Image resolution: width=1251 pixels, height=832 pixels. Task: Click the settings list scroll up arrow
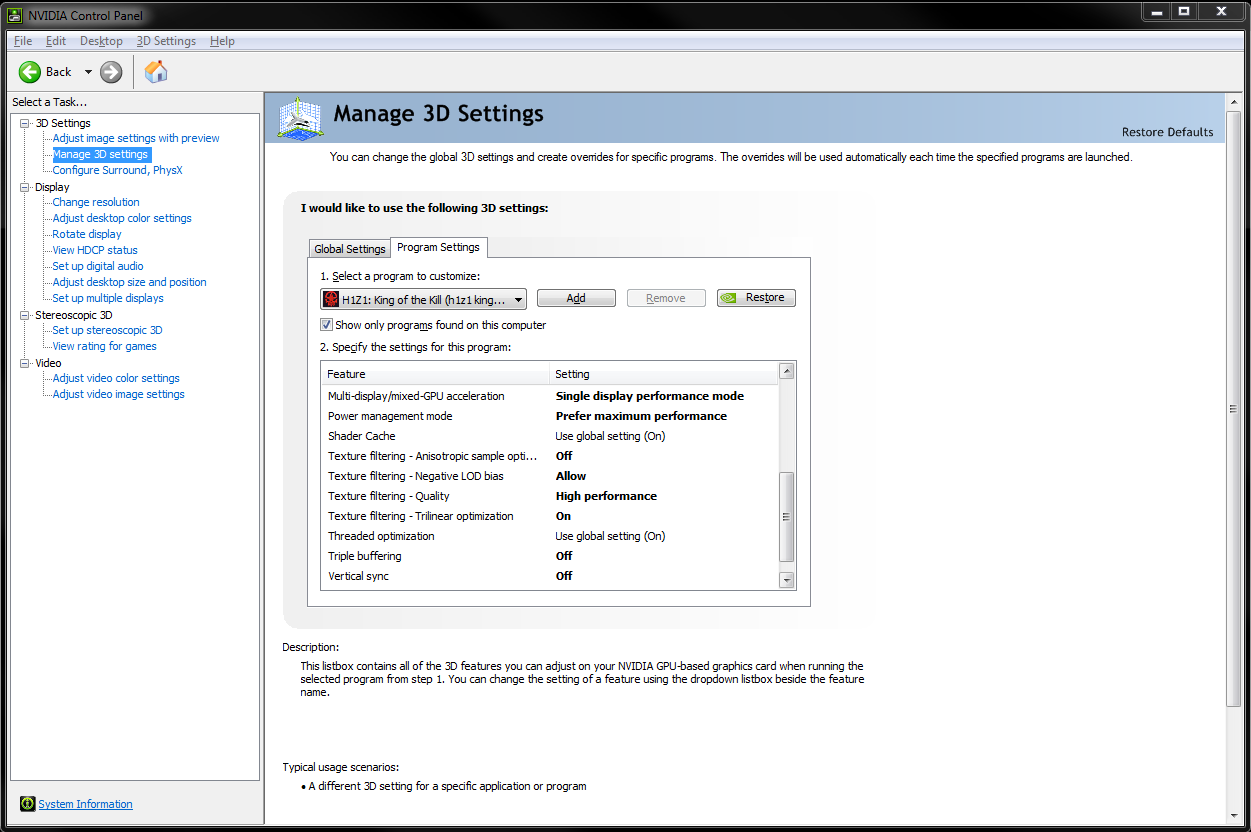coord(787,372)
